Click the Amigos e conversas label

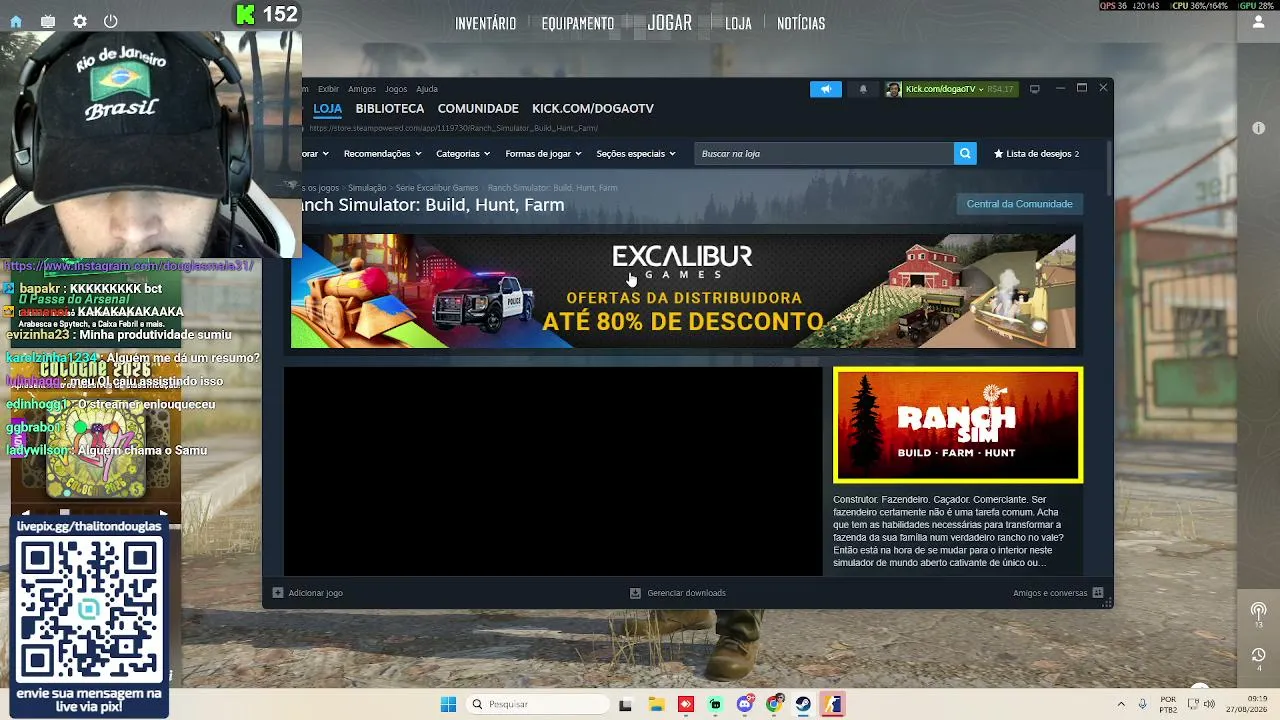[x=1050, y=593]
